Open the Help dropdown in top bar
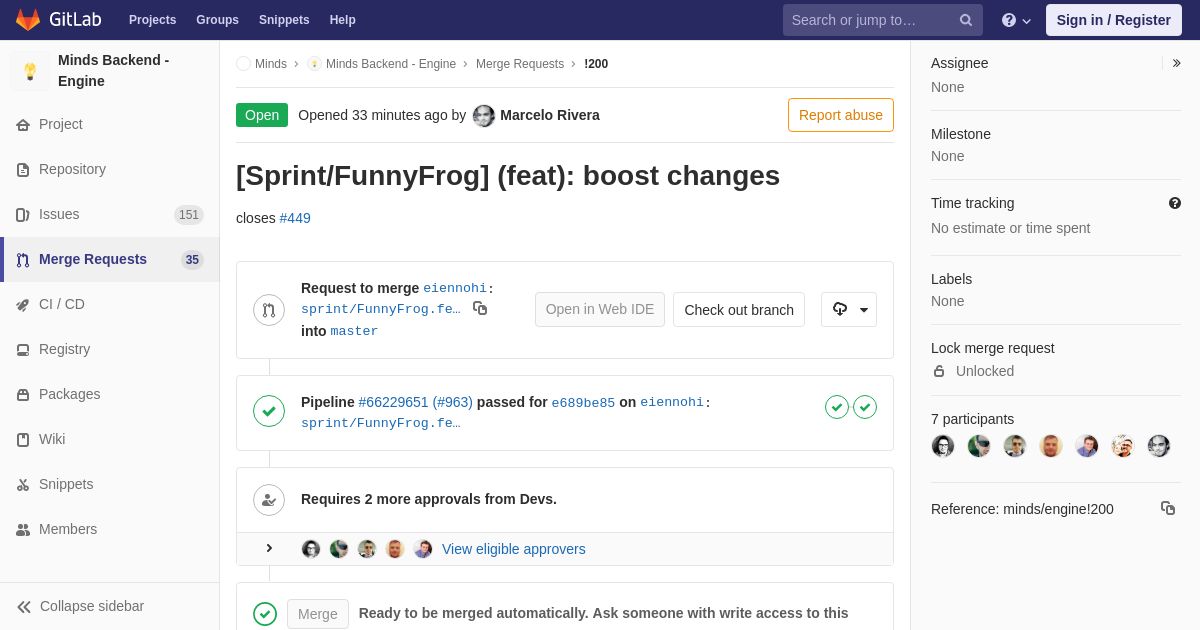The image size is (1200, 630). coord(1016,20)
